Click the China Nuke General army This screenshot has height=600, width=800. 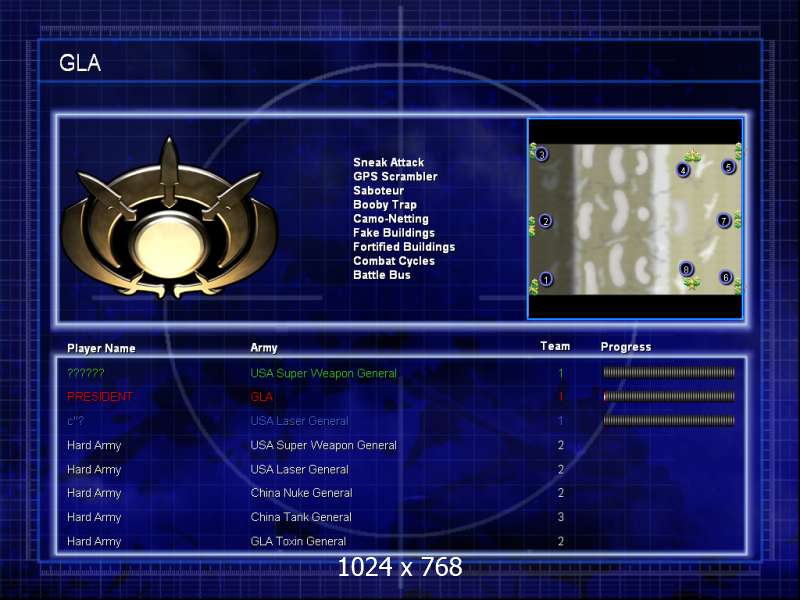tap(302, 493)
